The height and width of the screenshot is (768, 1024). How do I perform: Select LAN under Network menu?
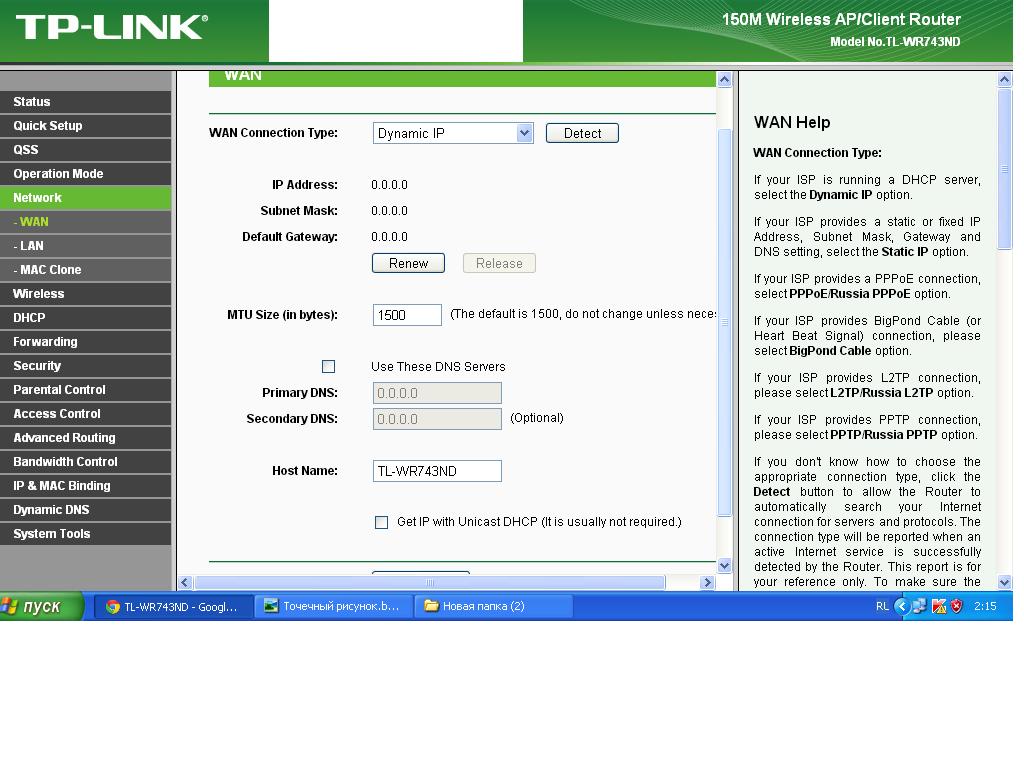(x=29, y=246)
